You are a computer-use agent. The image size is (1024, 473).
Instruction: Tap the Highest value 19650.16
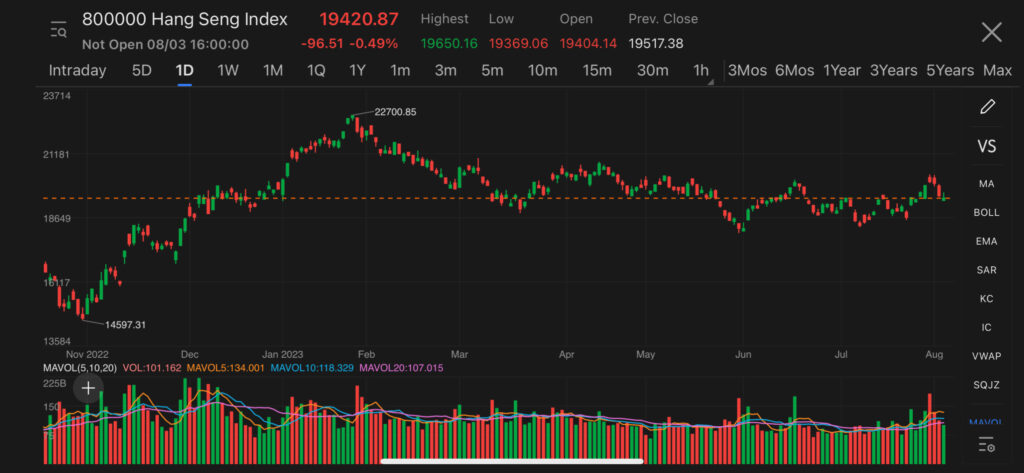(x=449, y=44)
